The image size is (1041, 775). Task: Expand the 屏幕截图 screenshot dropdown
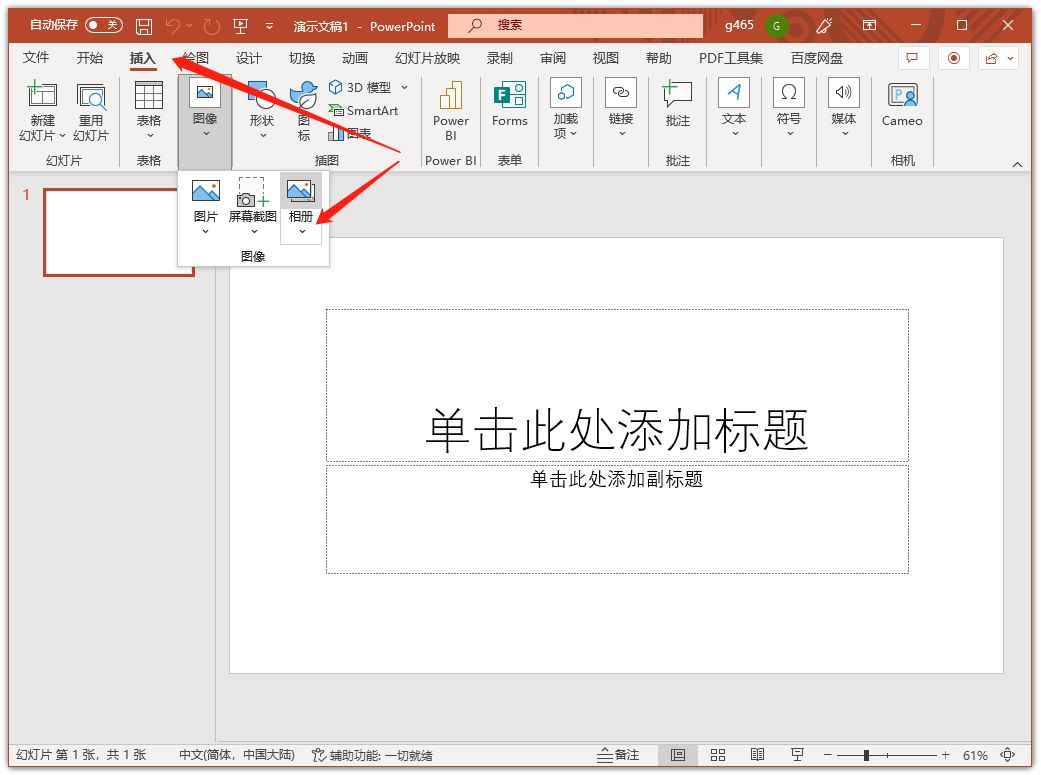coord(253,231)
